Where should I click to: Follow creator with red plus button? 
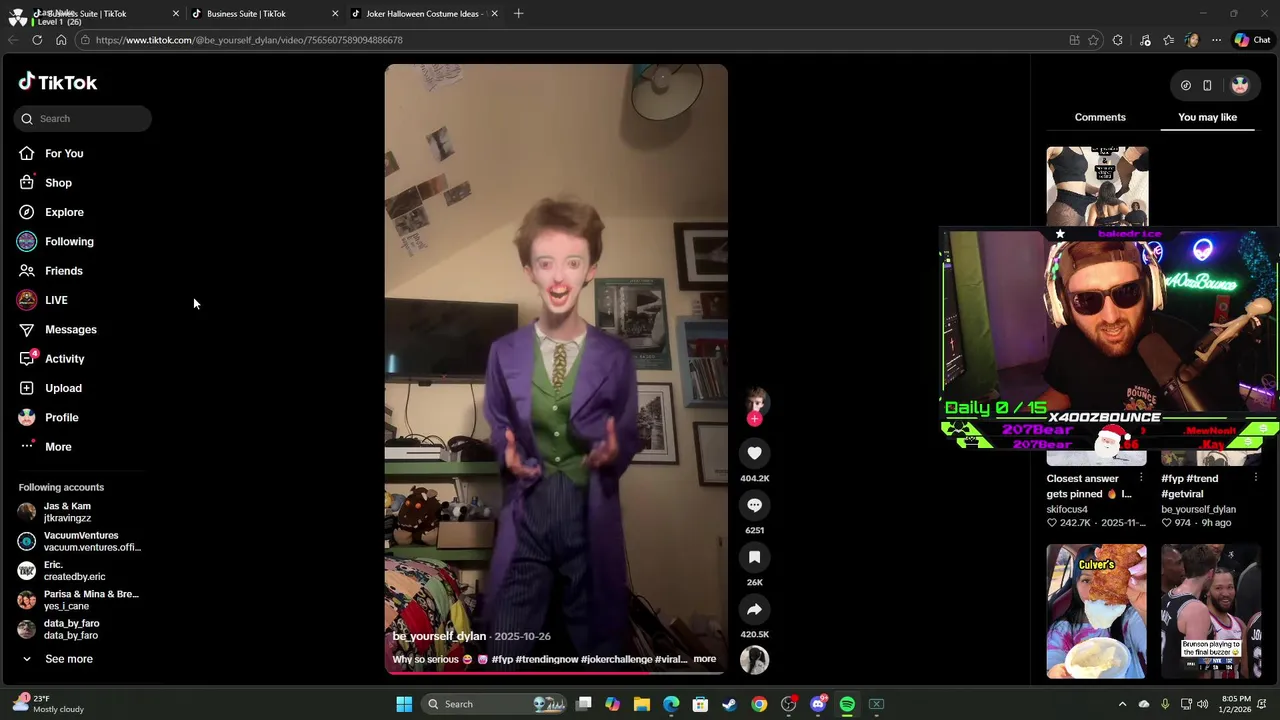754,419
